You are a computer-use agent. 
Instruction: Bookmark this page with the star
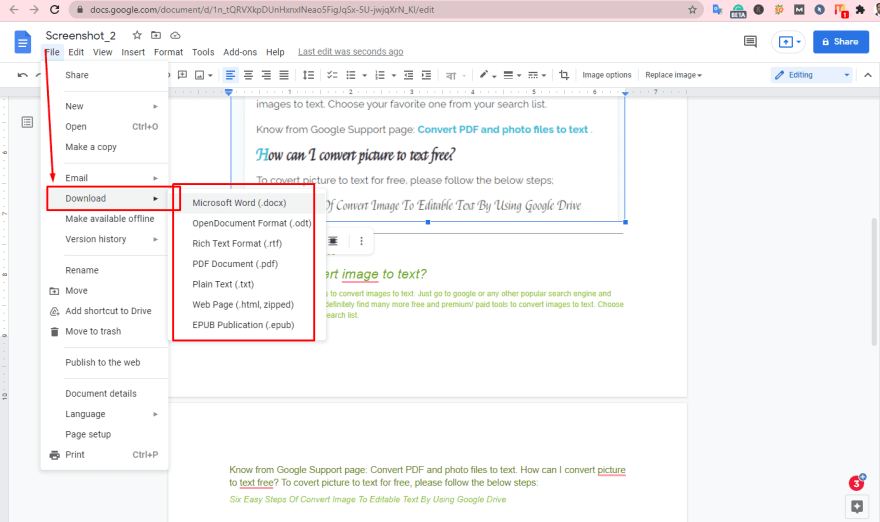click(x=693, y=10)
